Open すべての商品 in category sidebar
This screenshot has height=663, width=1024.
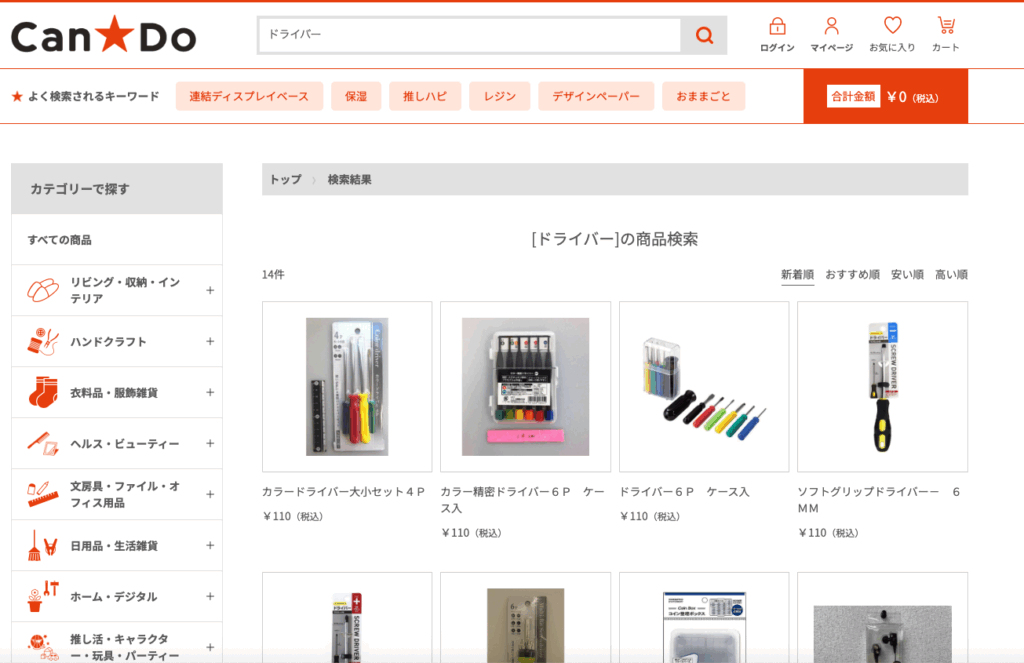(59, 240)
